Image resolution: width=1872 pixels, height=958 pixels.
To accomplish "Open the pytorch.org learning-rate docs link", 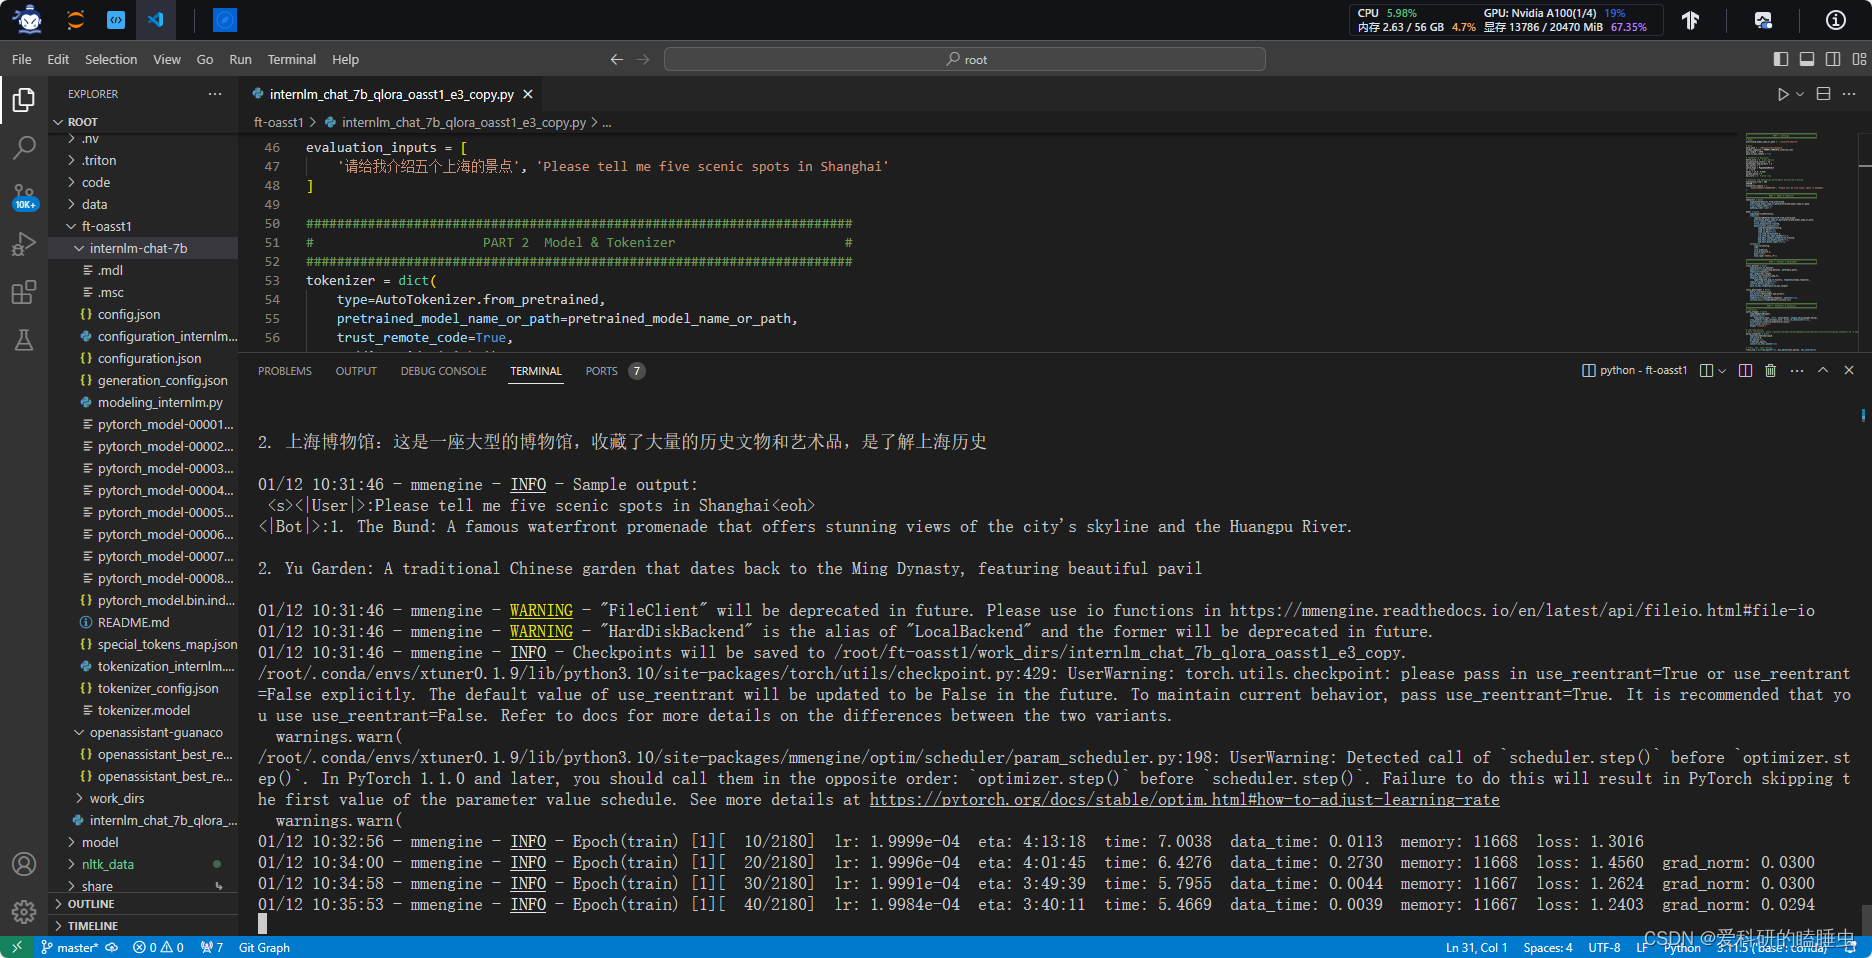I will (x=1184, y=799).
